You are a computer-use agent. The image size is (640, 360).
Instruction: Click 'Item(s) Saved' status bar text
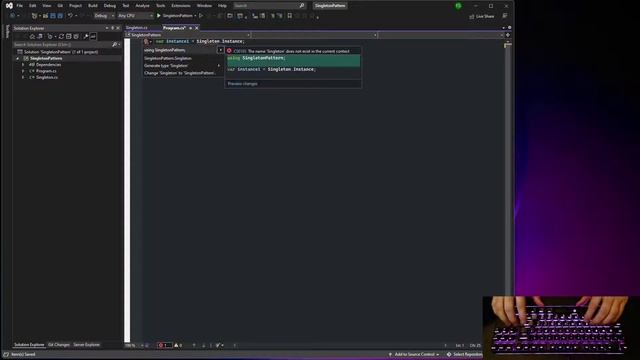(x=23, y=354)
